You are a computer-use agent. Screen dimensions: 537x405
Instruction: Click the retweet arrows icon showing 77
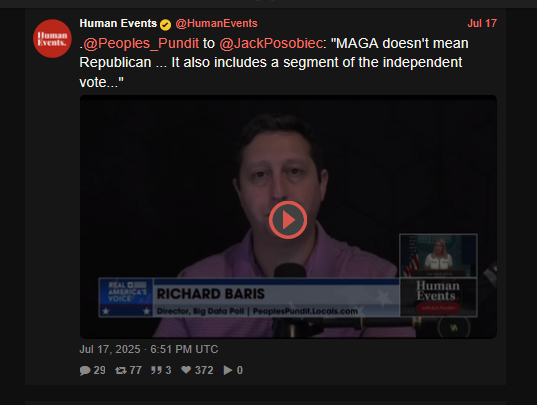121,370
